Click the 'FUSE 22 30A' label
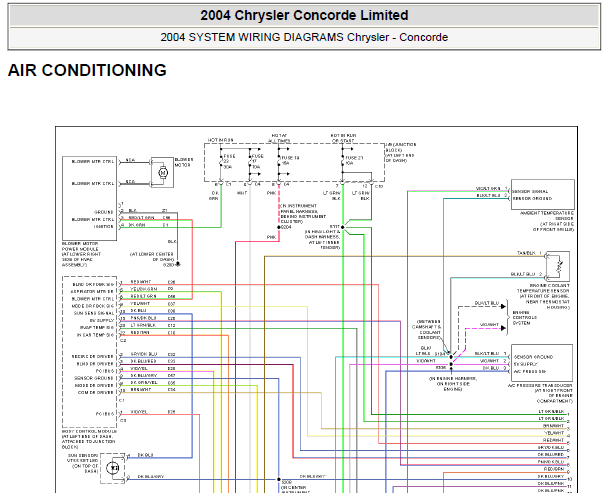The height and width of the screenshot is (493, 609). (228, 161)
